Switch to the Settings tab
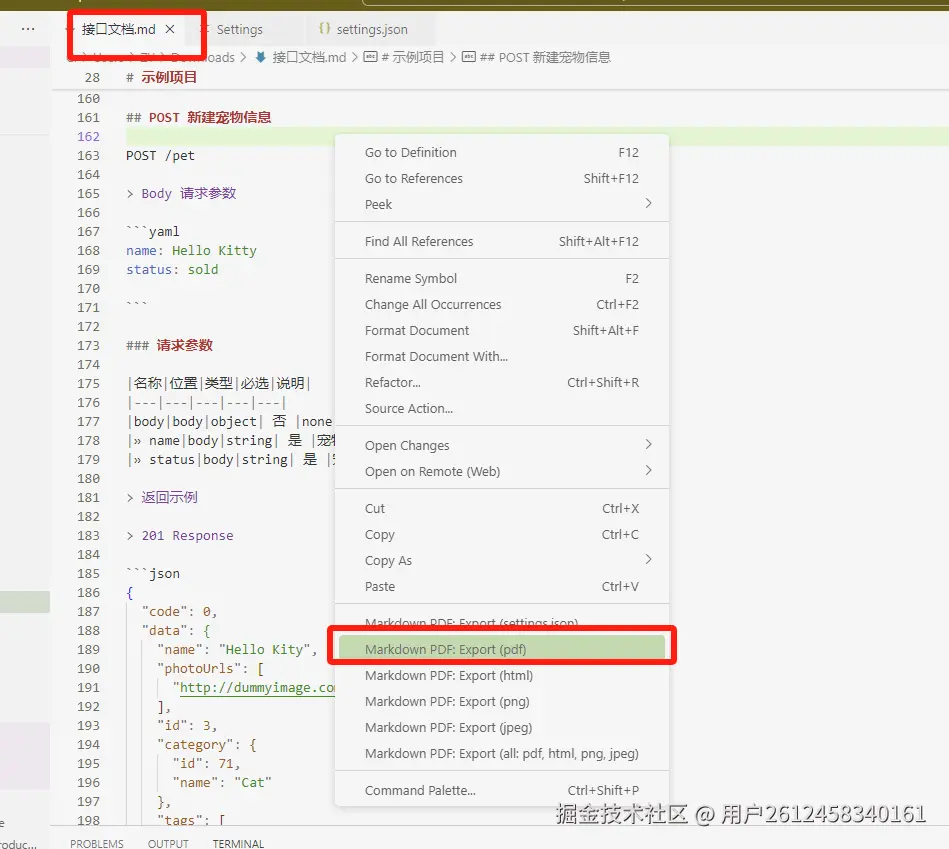Screen dimensions: 949x849 click(x=240, y=29)
